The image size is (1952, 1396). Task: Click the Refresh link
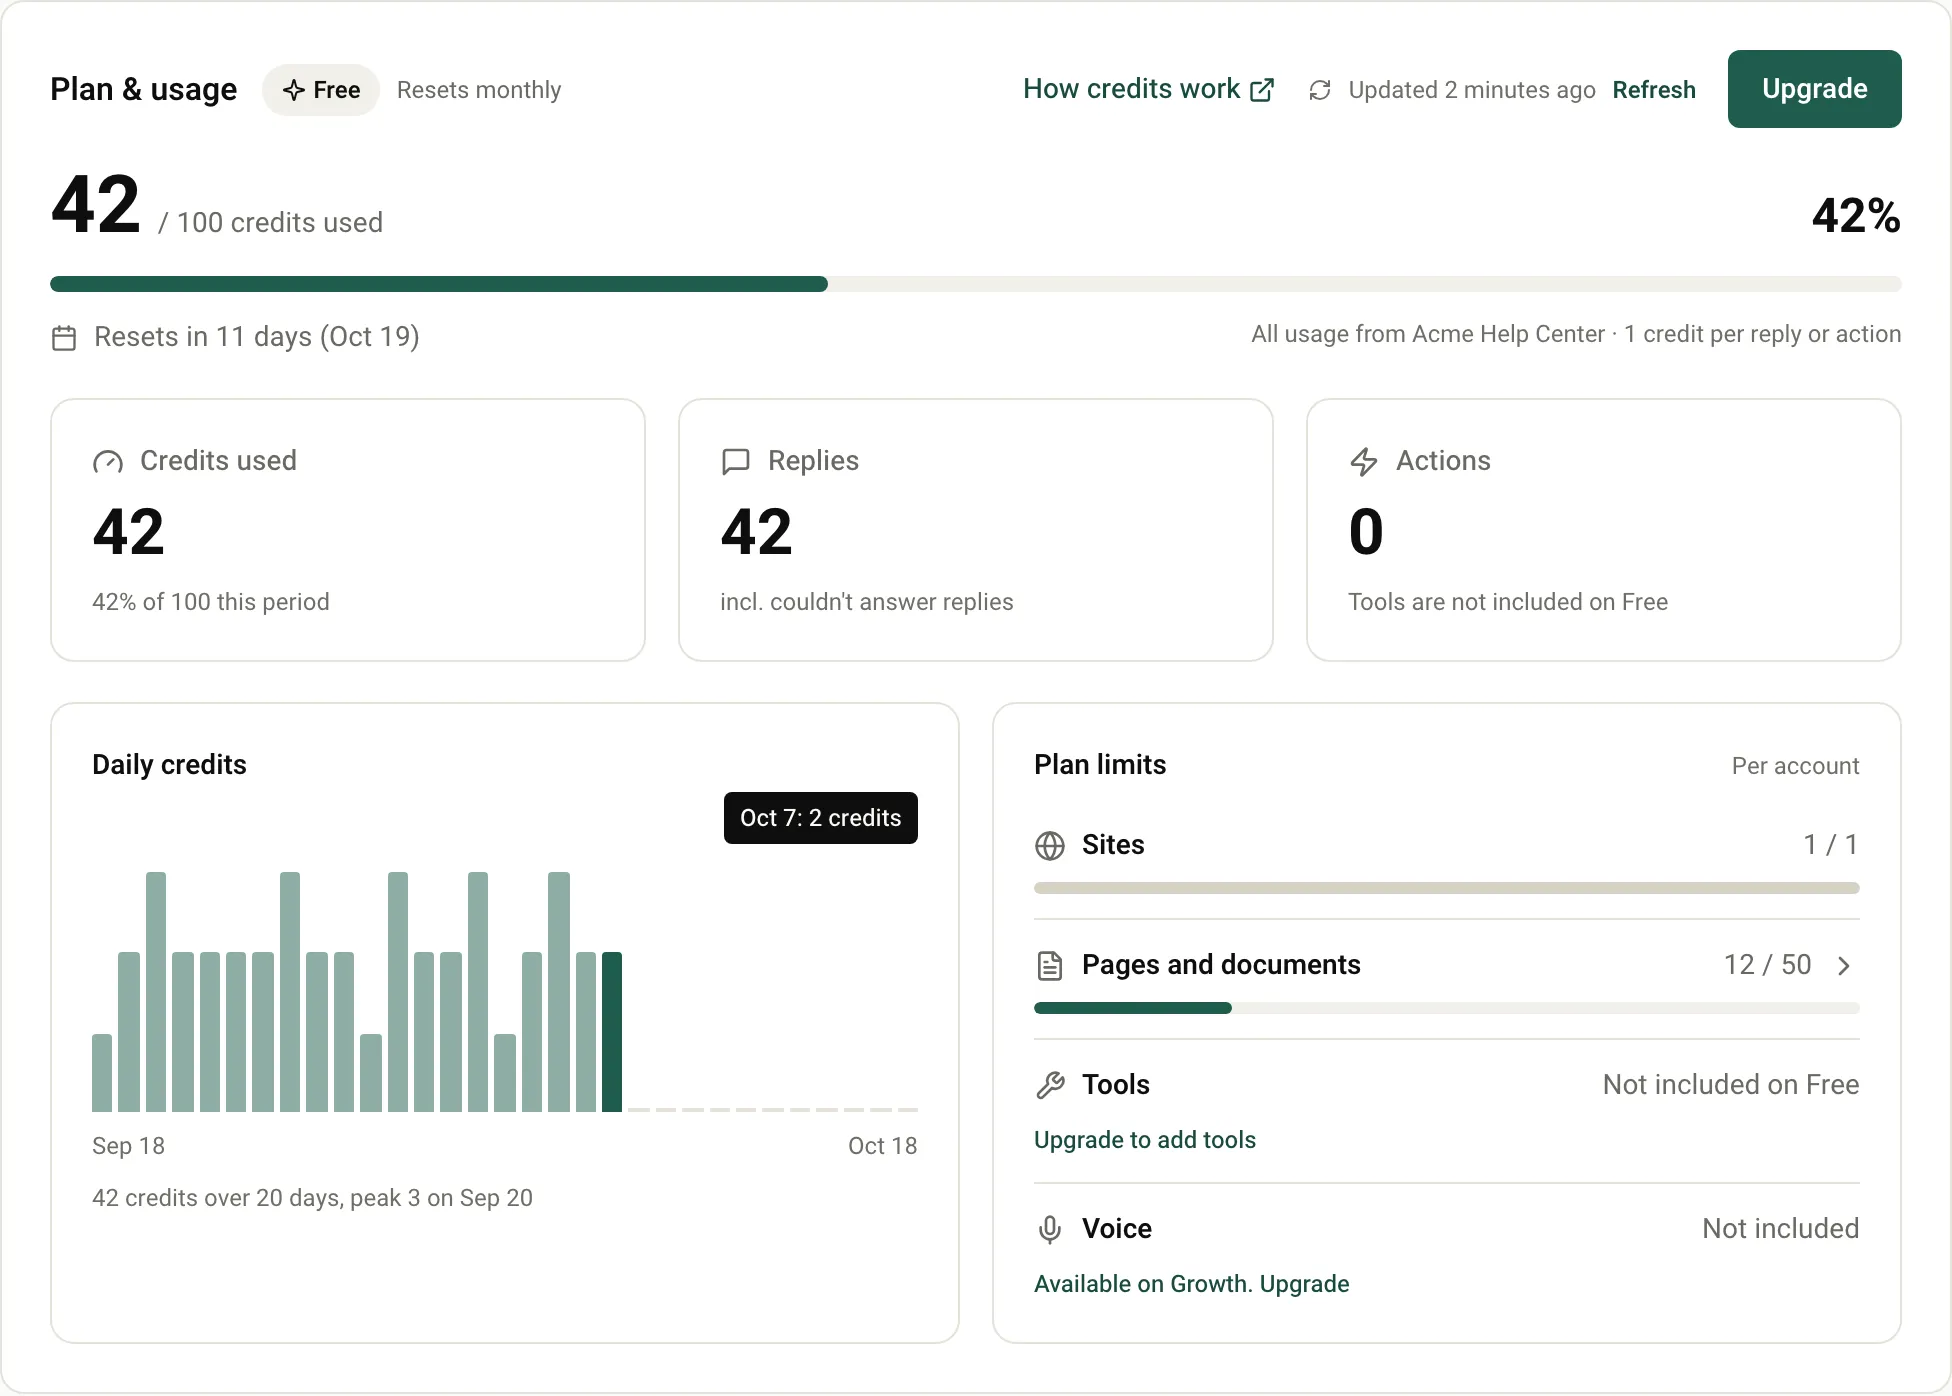(x=1654, y=90)
